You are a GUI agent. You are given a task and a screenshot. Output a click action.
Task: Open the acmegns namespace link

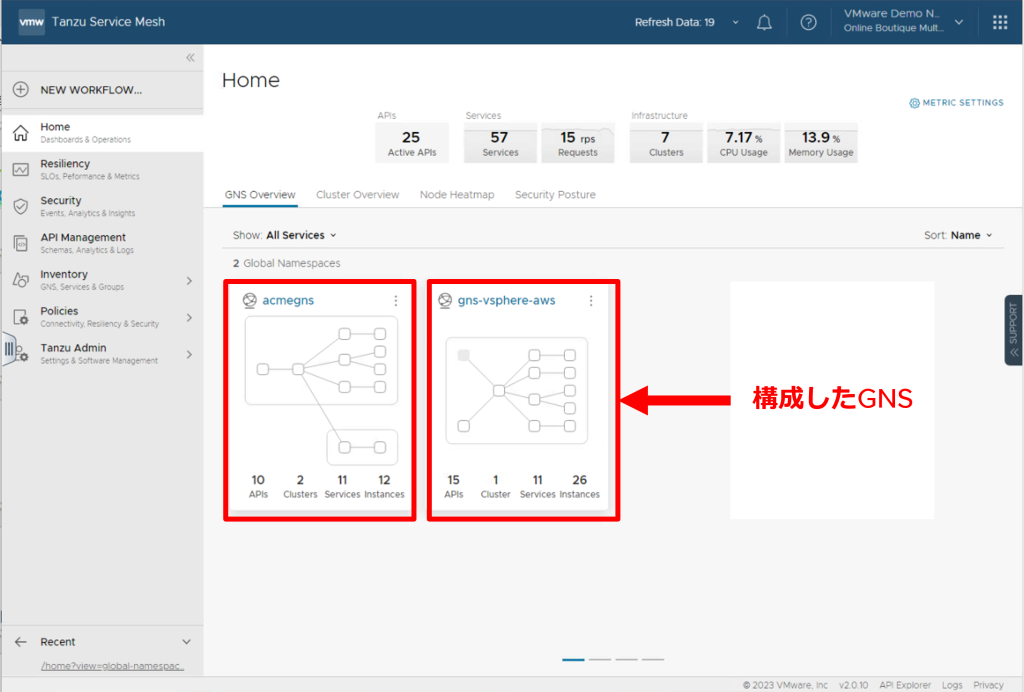click(x=288, y=300)
